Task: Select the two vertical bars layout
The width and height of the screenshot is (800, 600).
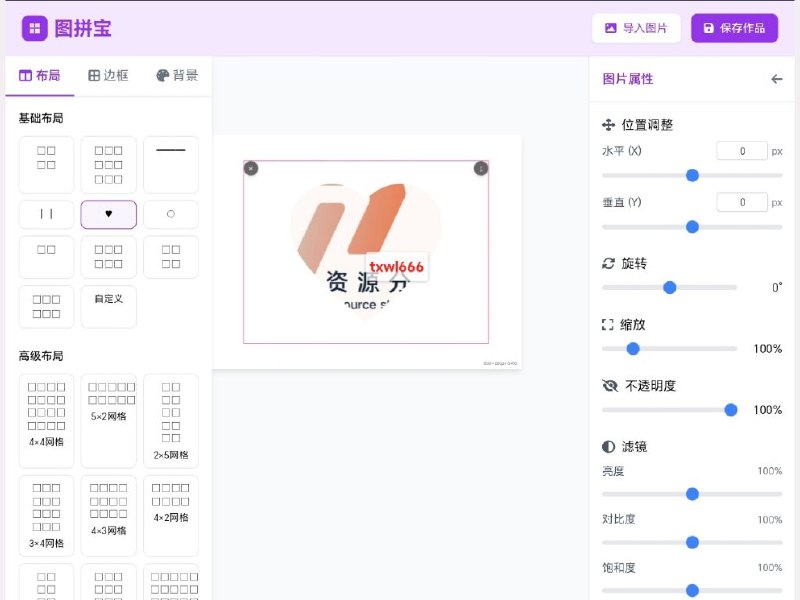Action: [x=46, y=214]
